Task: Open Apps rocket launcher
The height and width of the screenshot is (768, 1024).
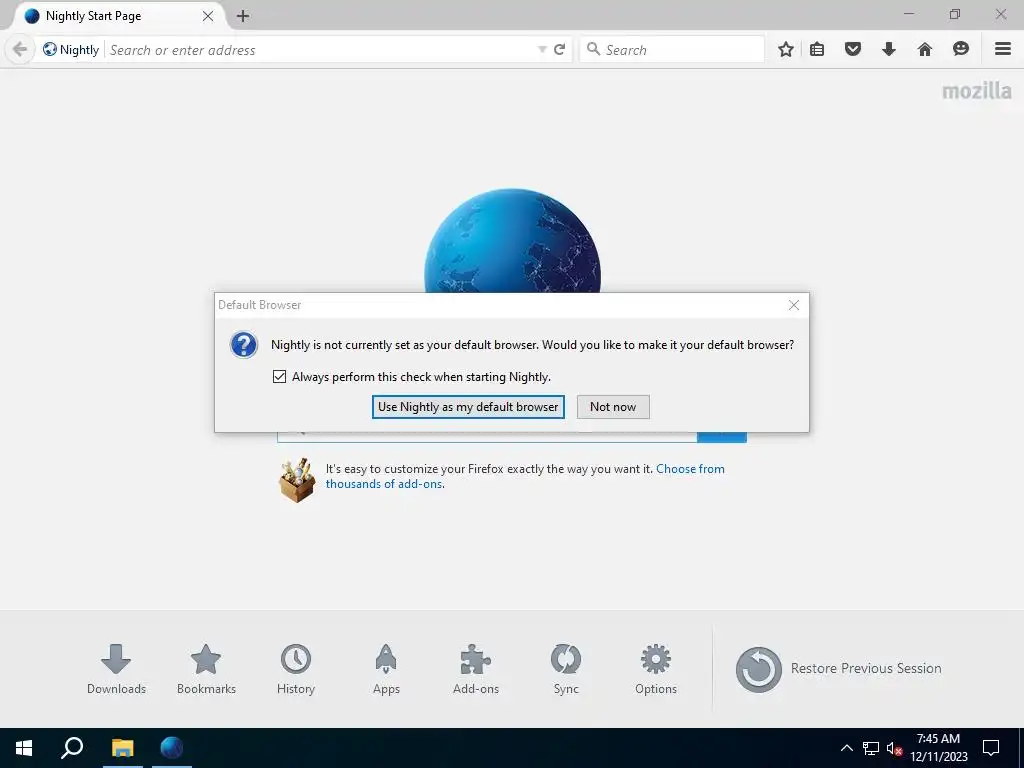Action: pyautogui.click(x=386, y=669)
